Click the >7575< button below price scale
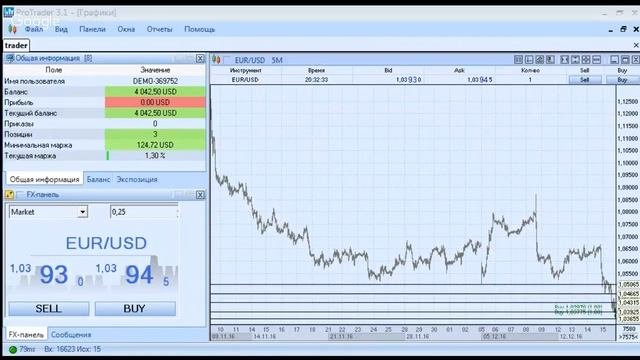The height and width of the screenshot is (360, 640). [628, 337]
